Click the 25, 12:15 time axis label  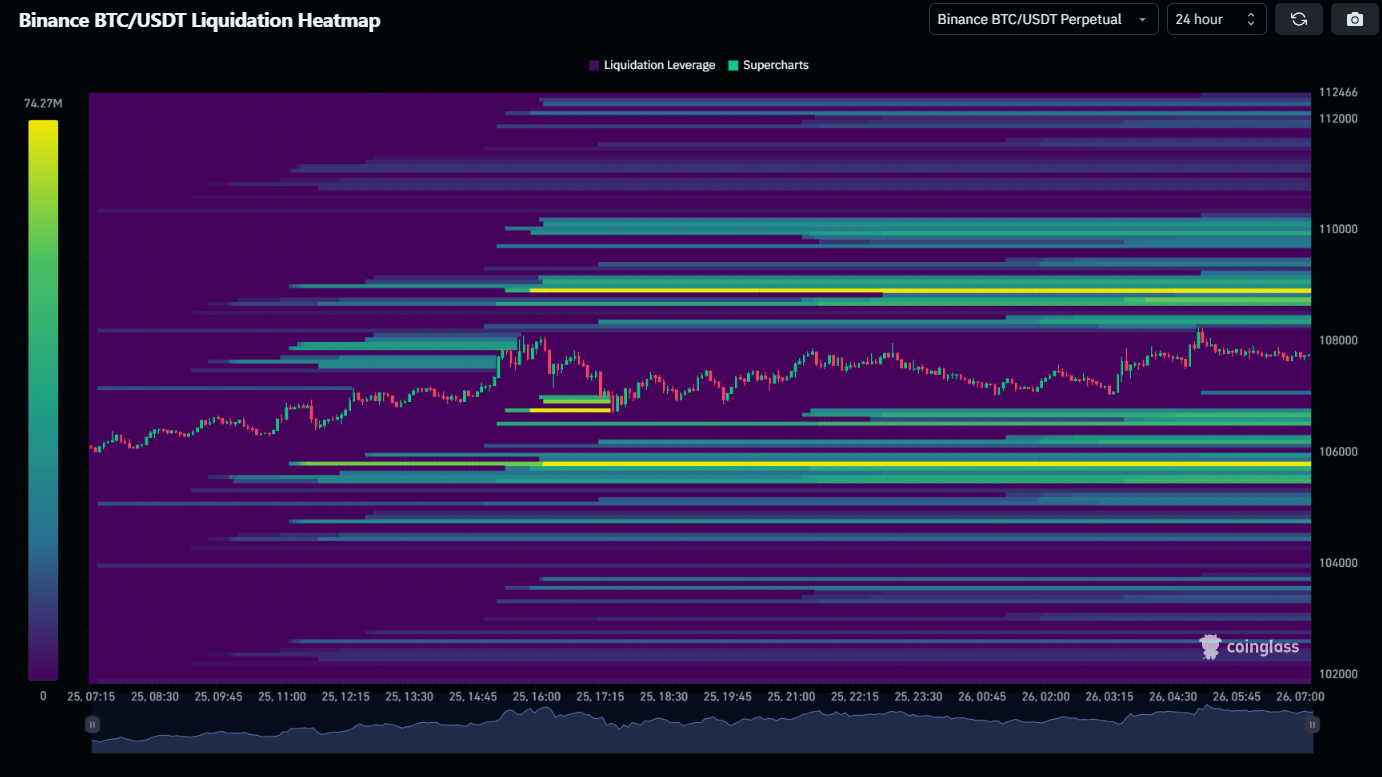coord(346,696)
